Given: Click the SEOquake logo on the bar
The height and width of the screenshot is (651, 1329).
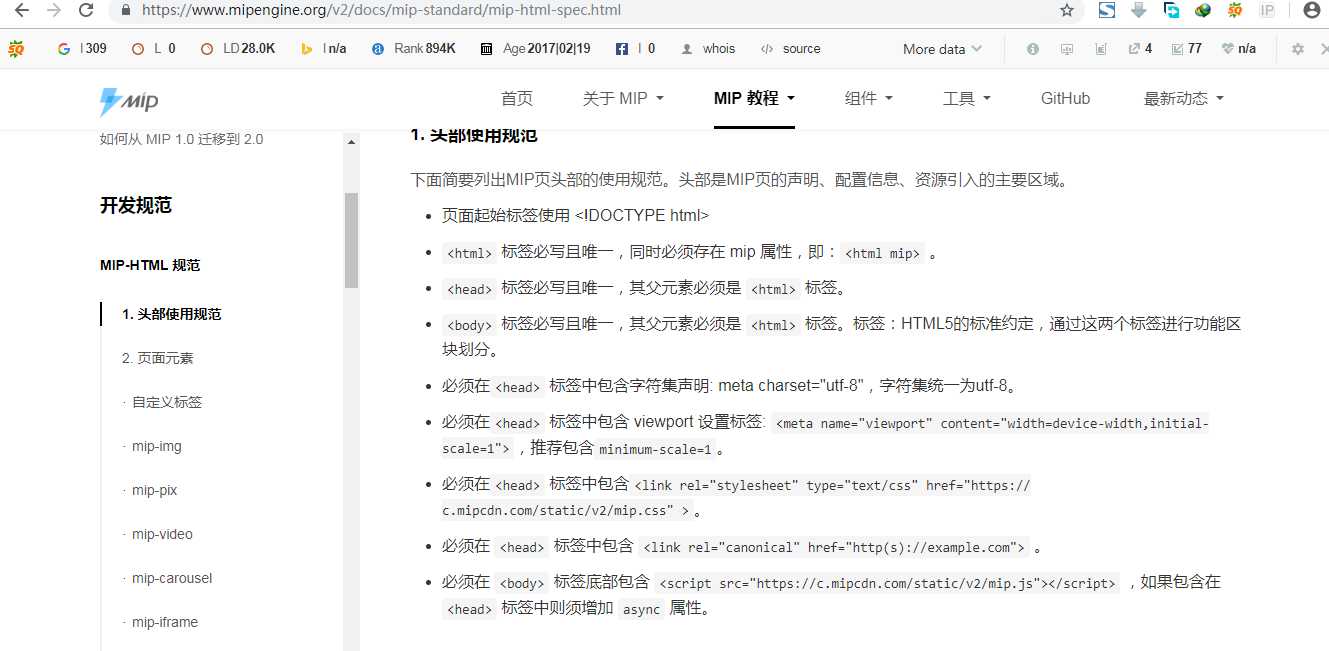Looking at the screenshot, I should 17,48.
